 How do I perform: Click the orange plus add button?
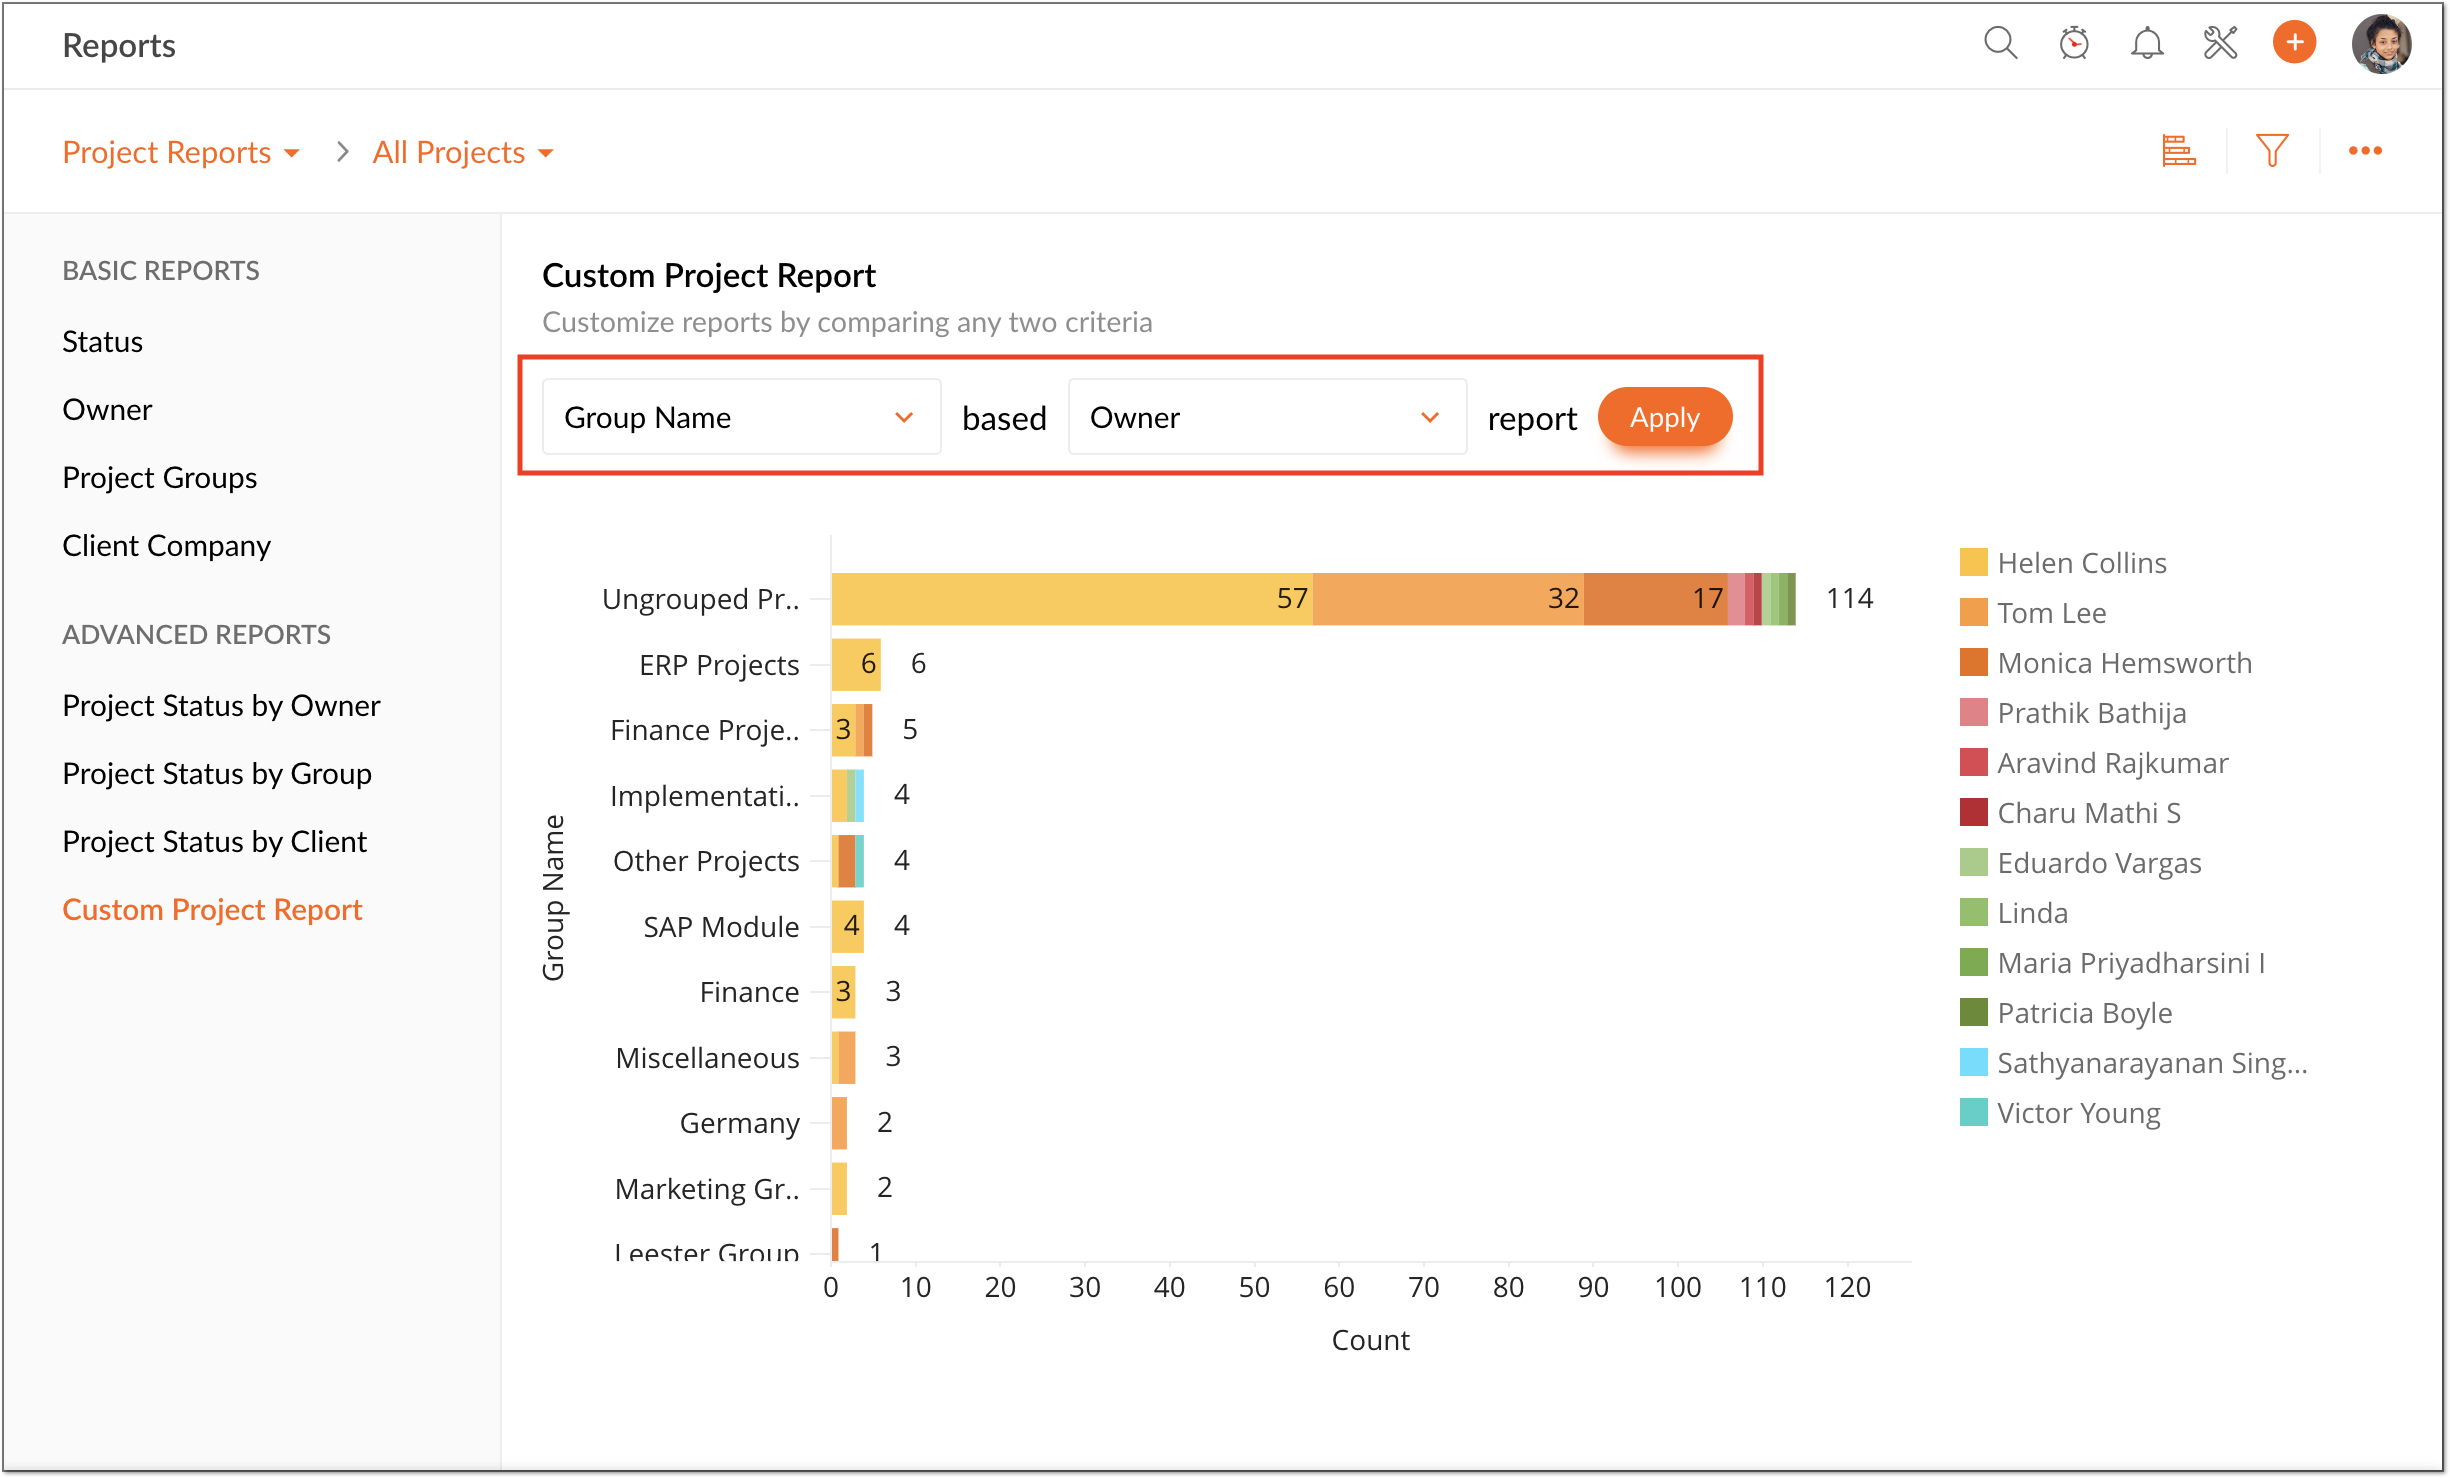[2295, 43]
